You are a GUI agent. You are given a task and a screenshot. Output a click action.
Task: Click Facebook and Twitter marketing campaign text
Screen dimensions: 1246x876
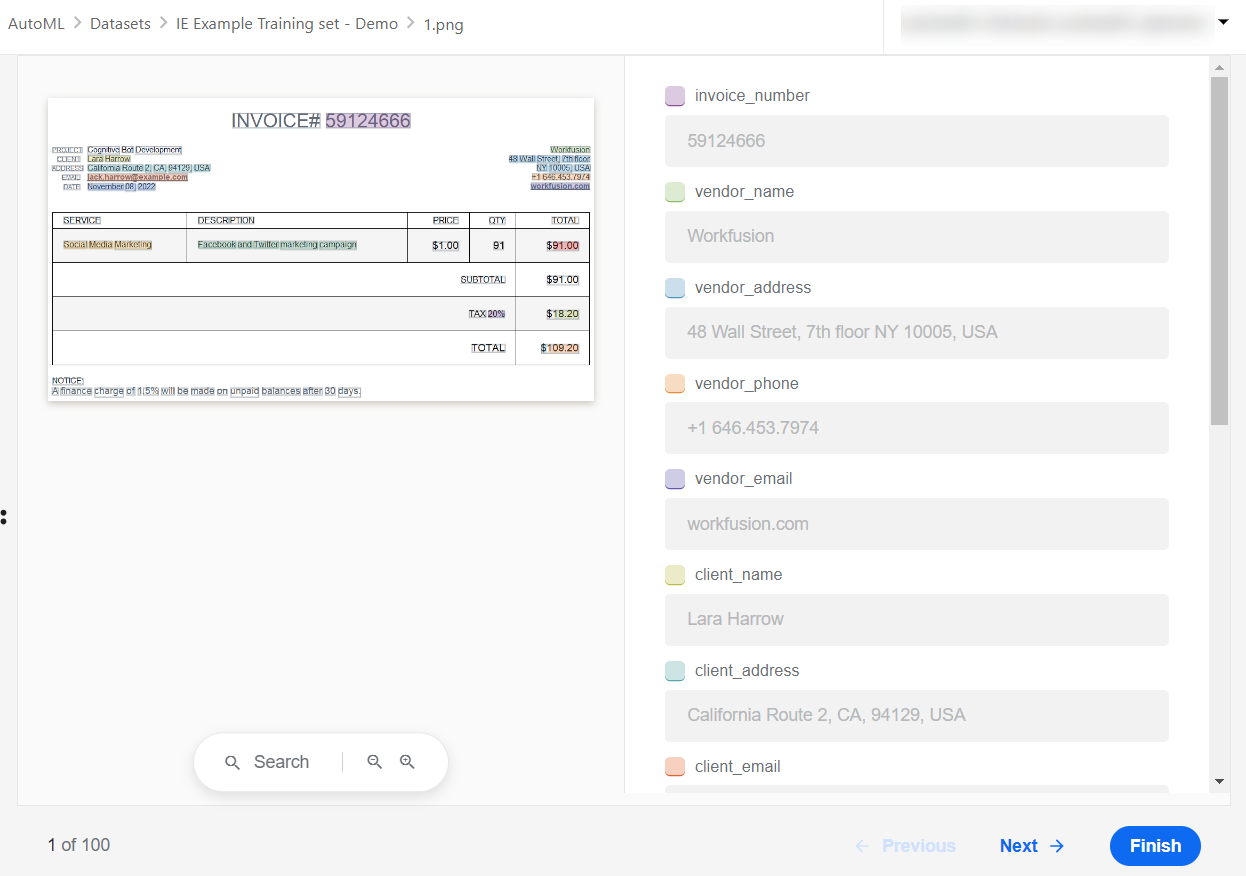click(x=277, y=244)
